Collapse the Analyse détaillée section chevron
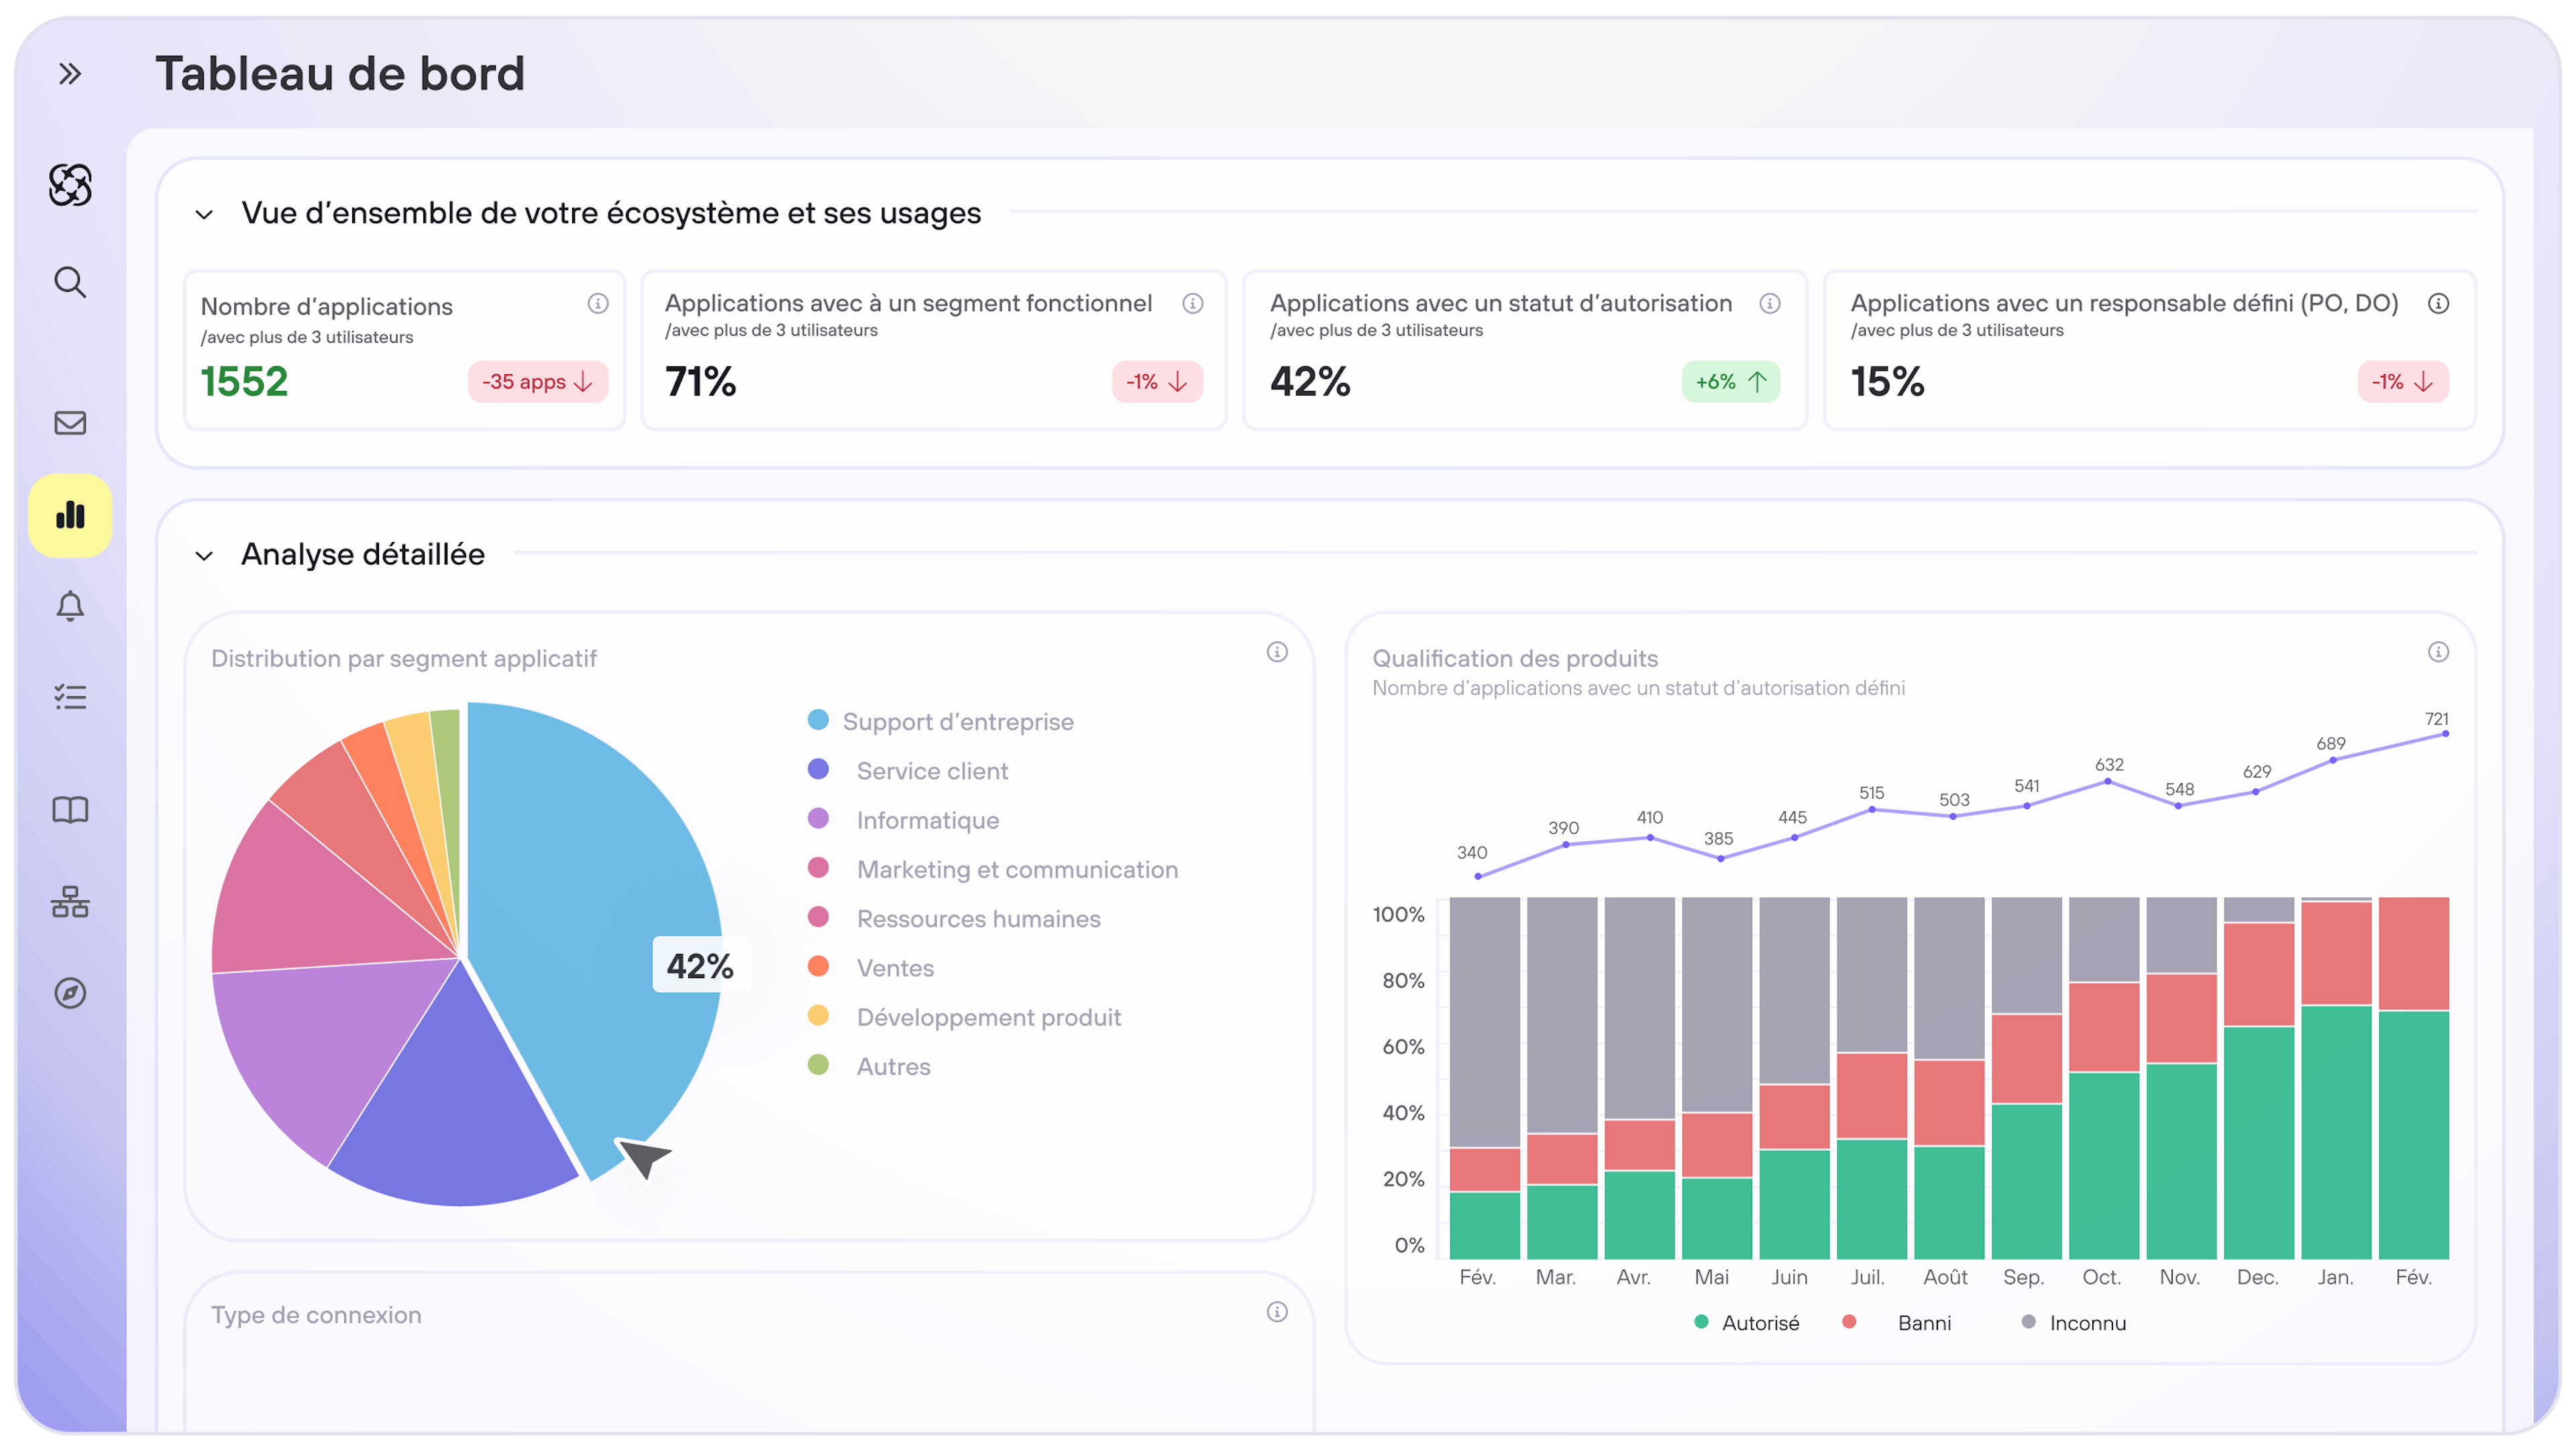2576x1449 pixels. (204, 555)
